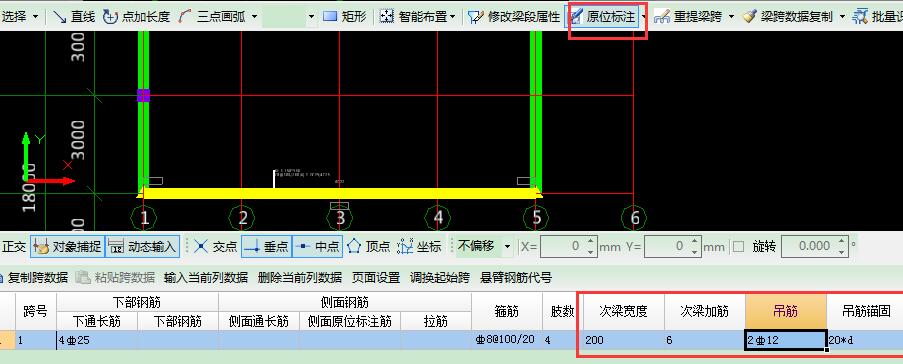Select the 直线 line drawing tool
Image resolution: width=903 pixels, height=364 pixels.
(x=74, y=16)
